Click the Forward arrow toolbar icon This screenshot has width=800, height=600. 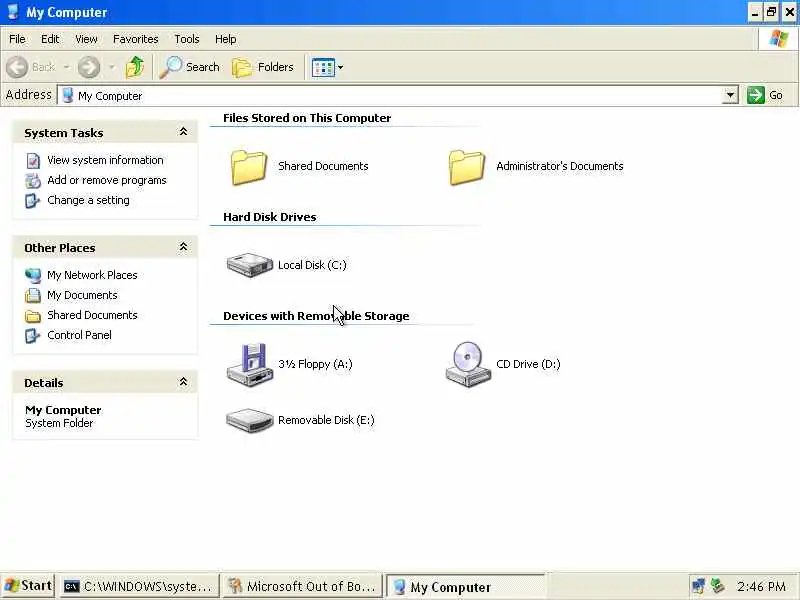tap(89, 67)
